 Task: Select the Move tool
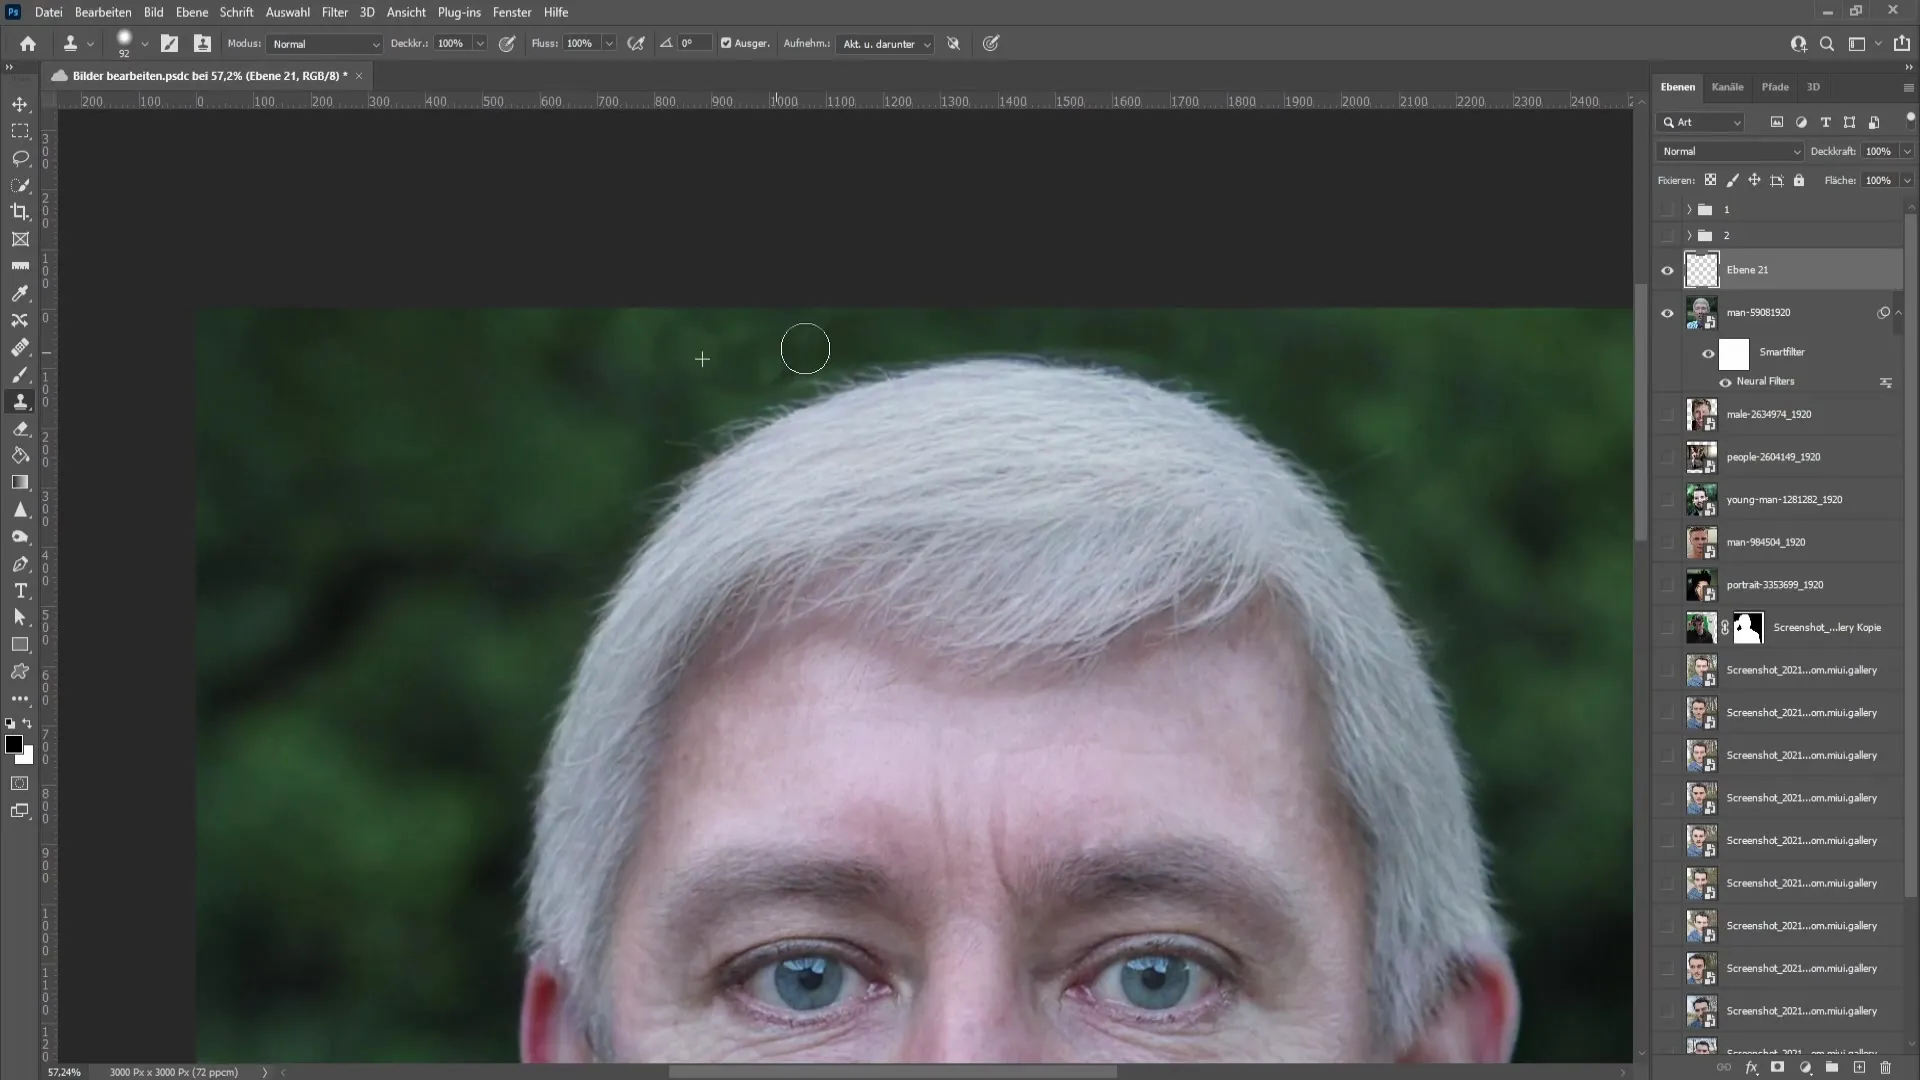[18, 103]
